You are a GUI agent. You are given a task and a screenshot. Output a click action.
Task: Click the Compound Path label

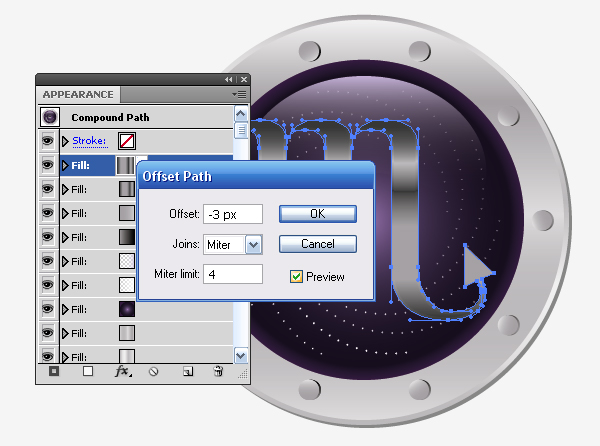110,117
